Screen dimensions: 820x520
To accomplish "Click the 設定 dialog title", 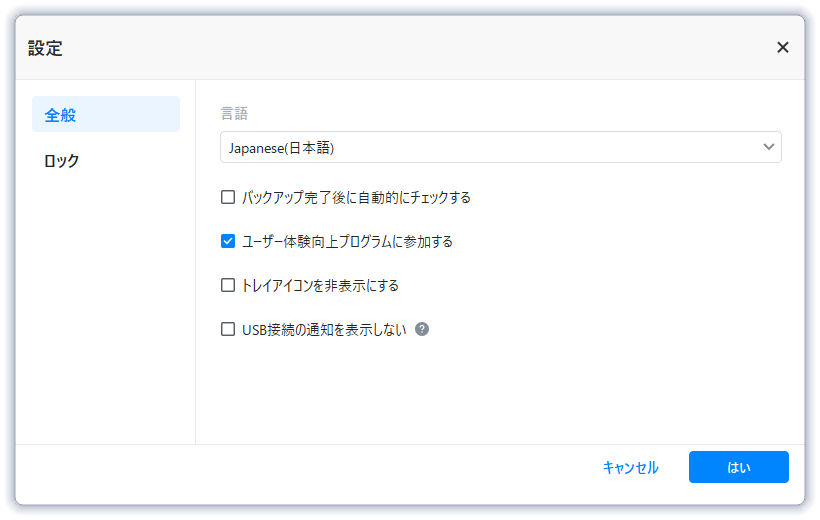I will click(x=45, y=48).
